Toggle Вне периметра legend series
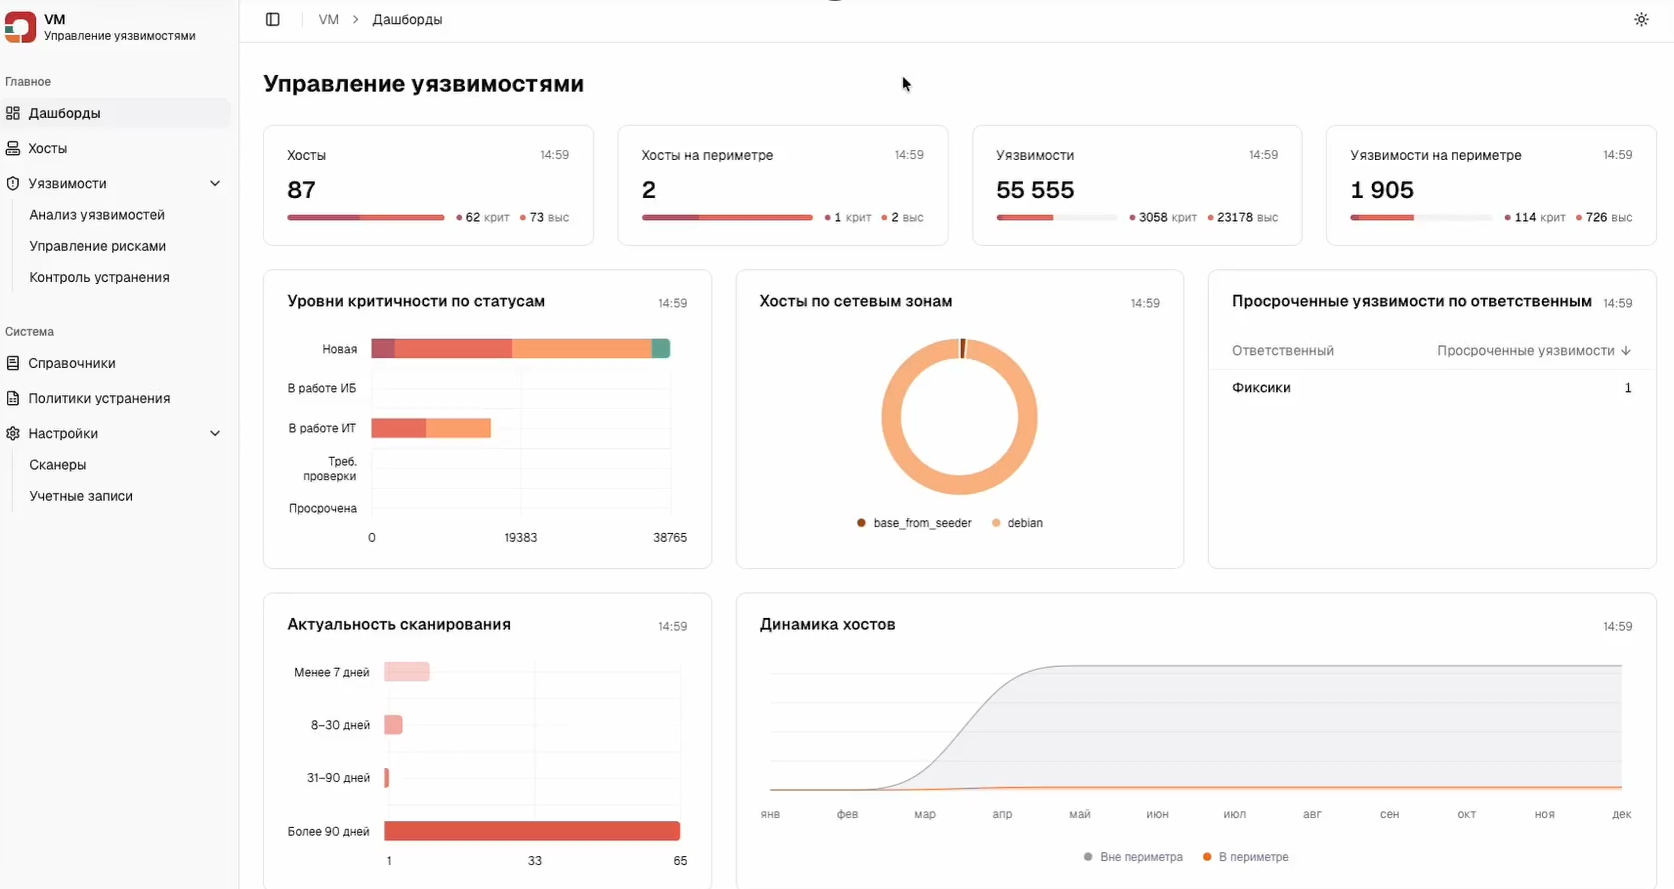 point(1133,857)
